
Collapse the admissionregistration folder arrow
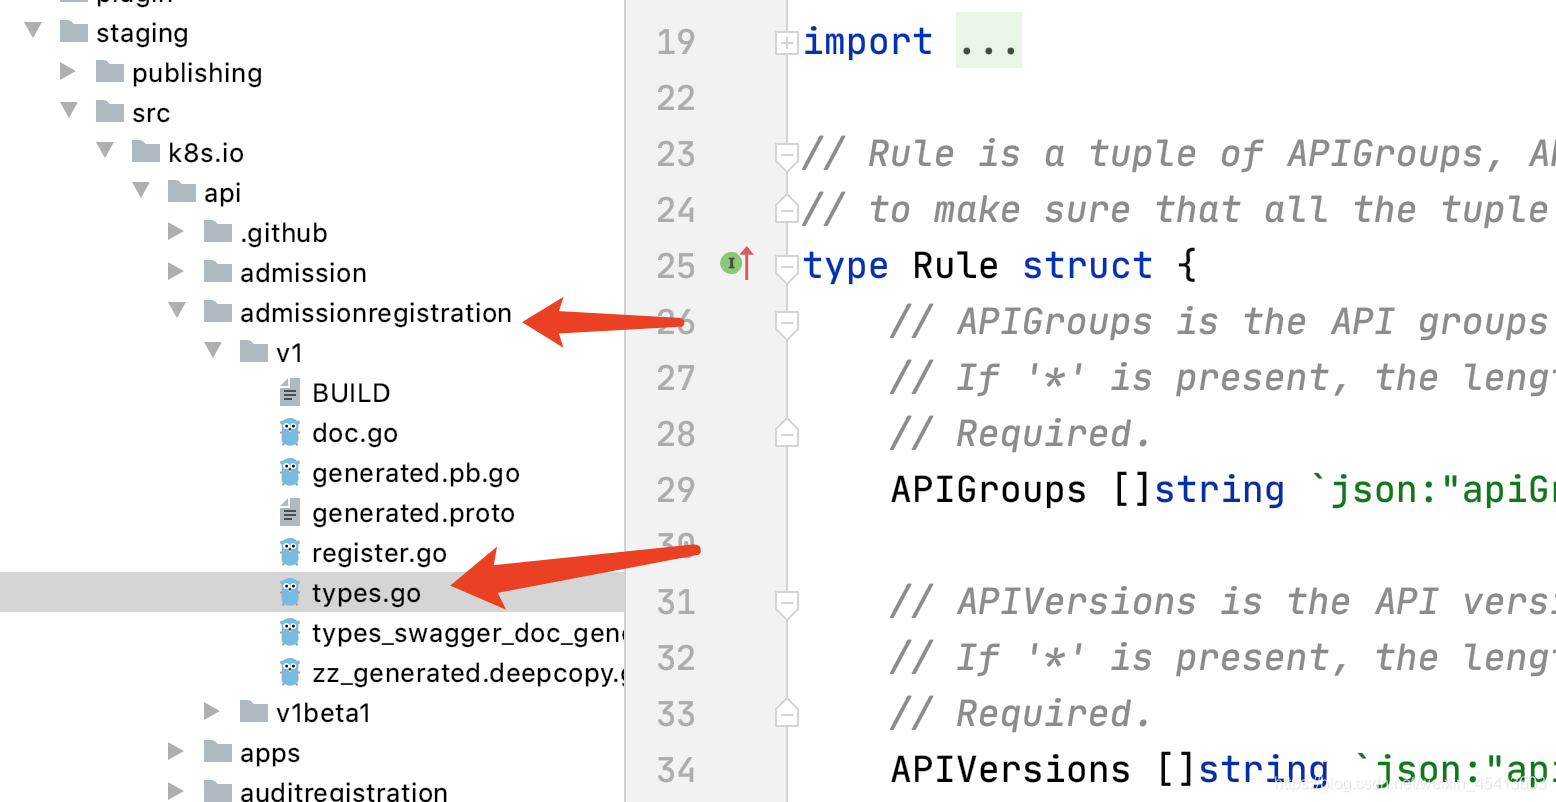click(x=177, y=310)
